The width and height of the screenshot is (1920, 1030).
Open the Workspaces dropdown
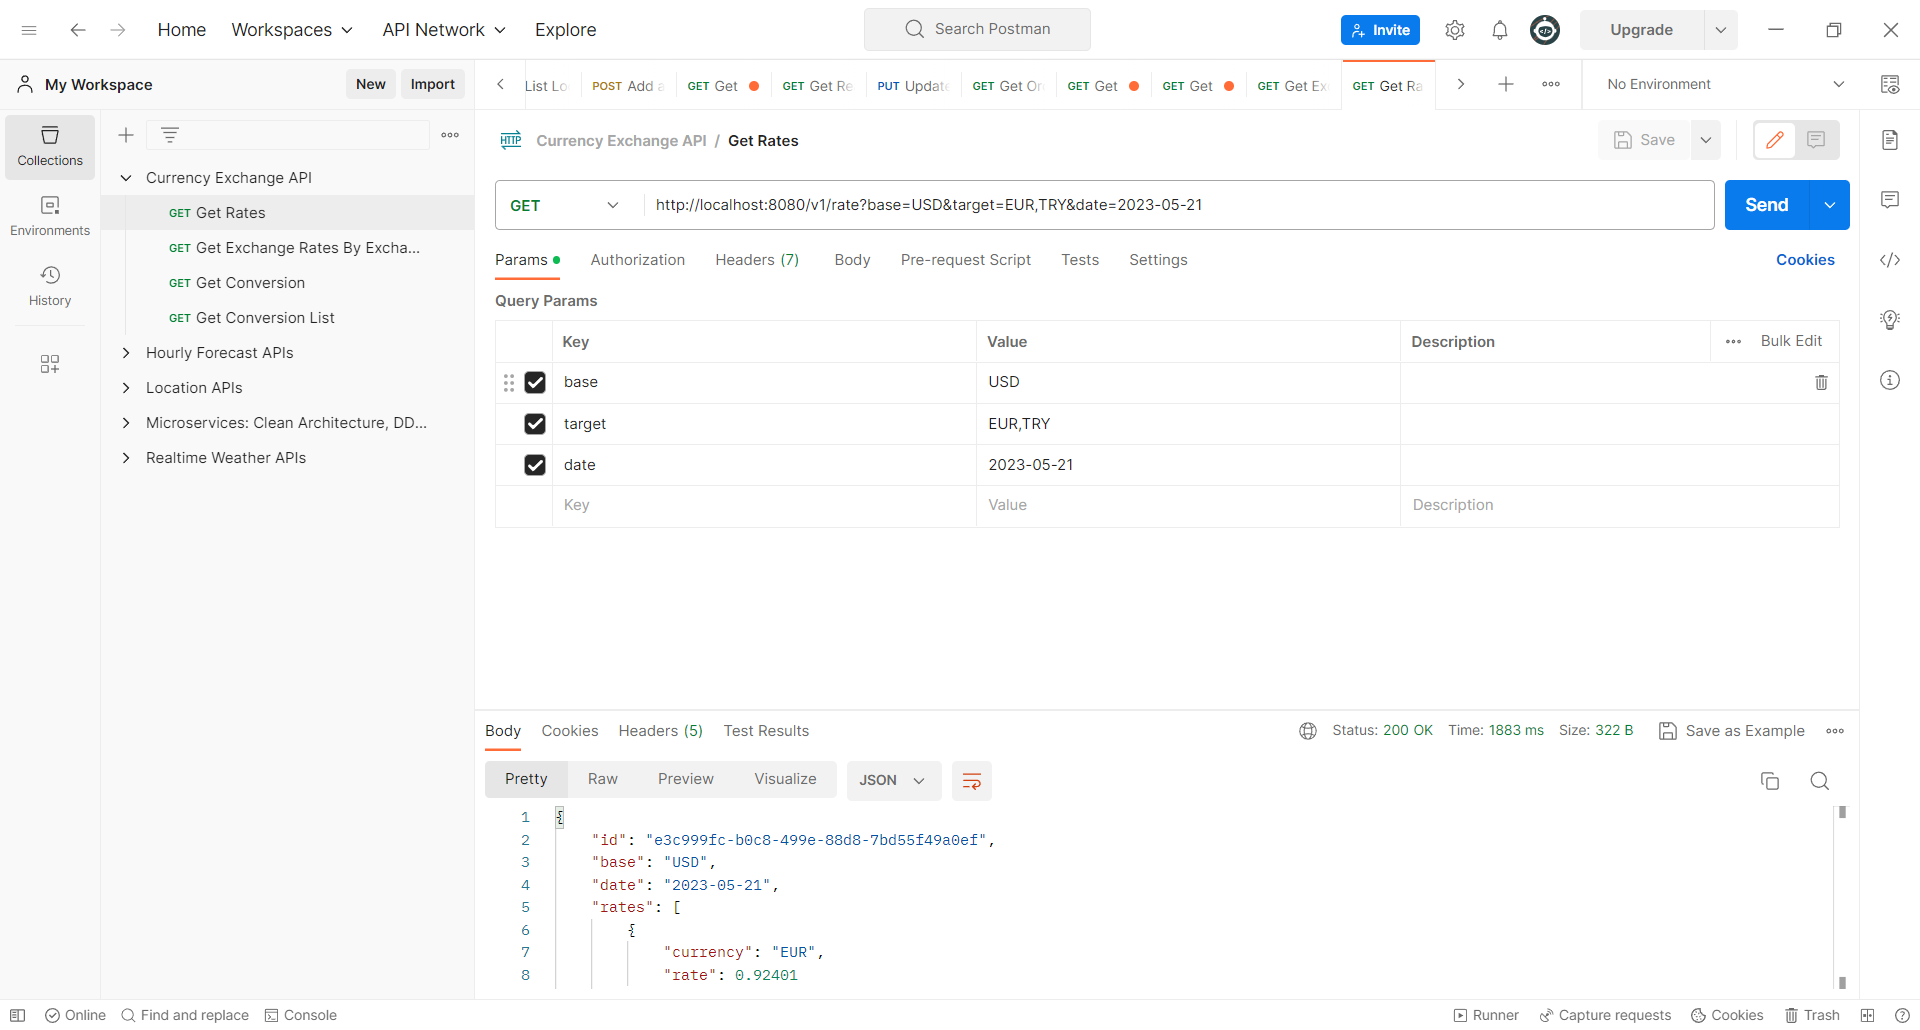292,30
